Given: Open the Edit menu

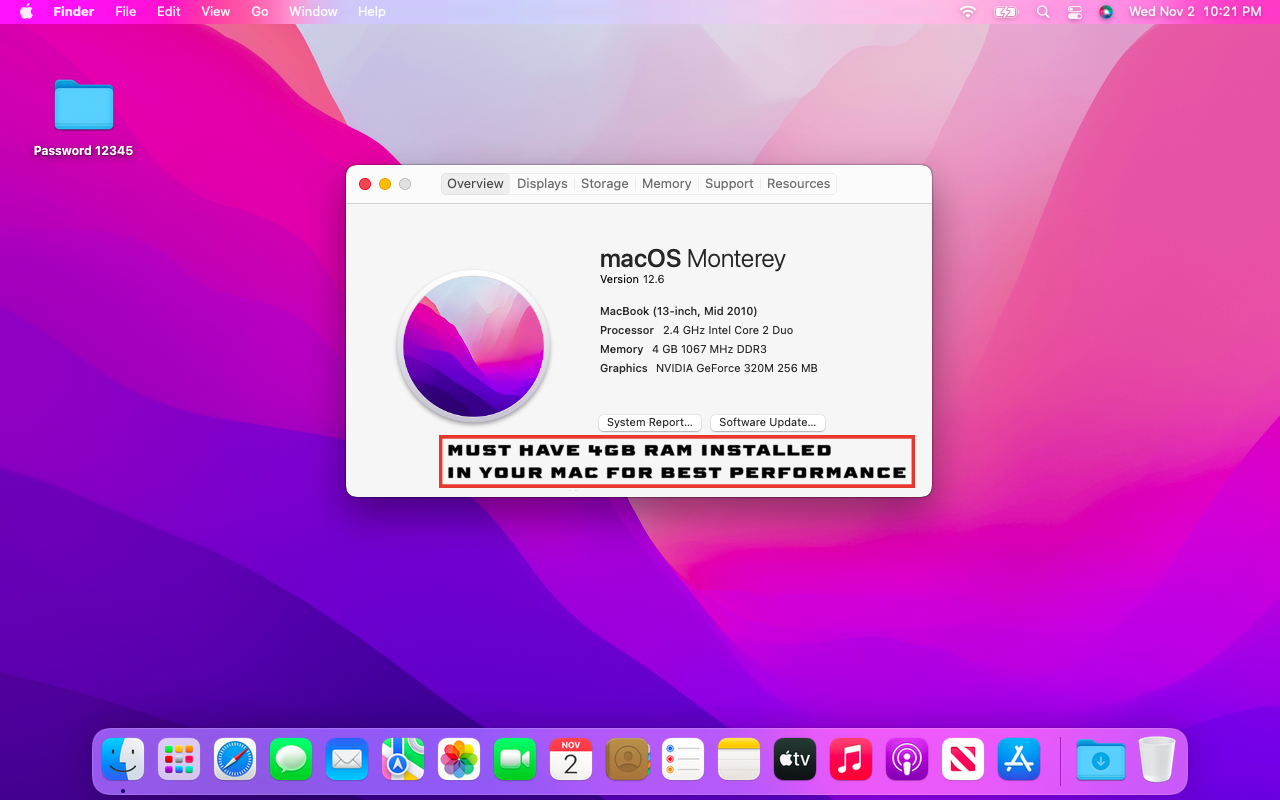Looking at the screenshot, I should (x=169, y=12).
